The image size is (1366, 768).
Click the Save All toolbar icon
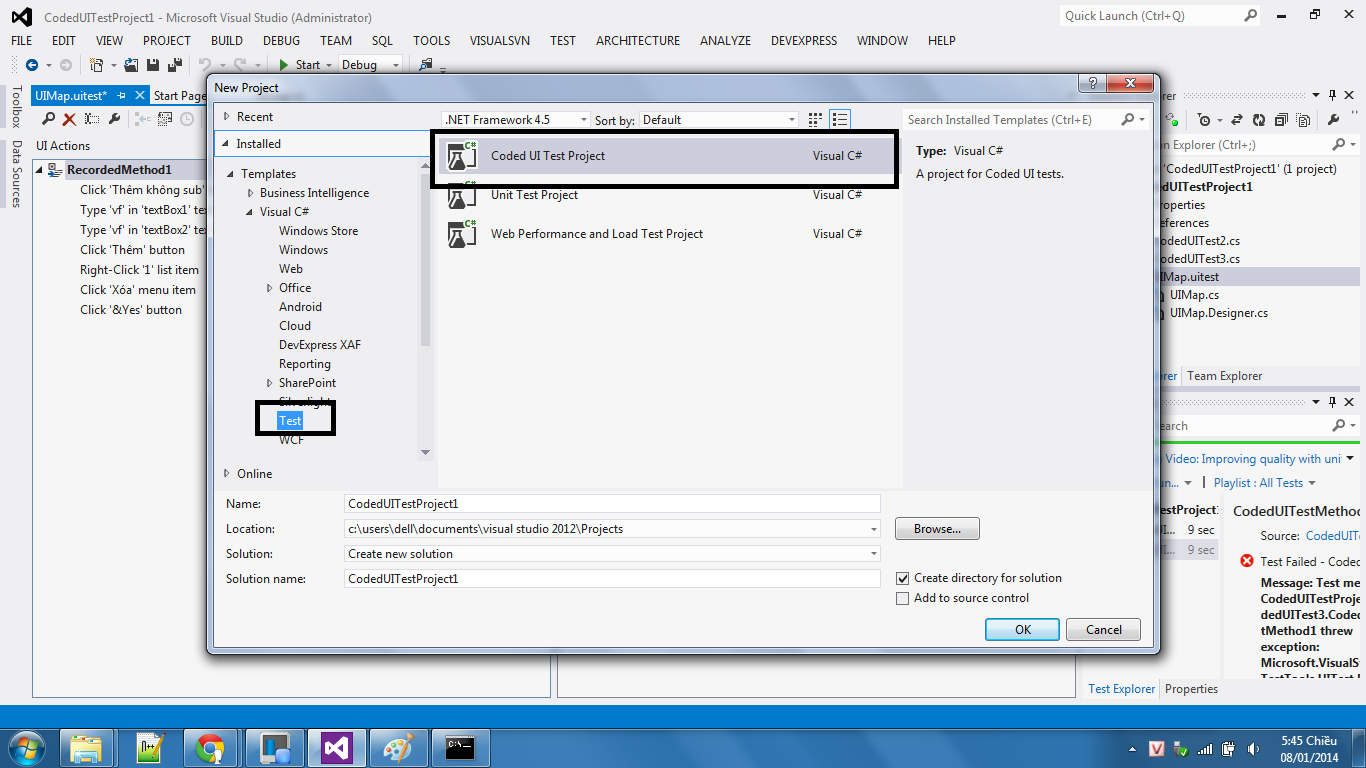tap(174, 65)
